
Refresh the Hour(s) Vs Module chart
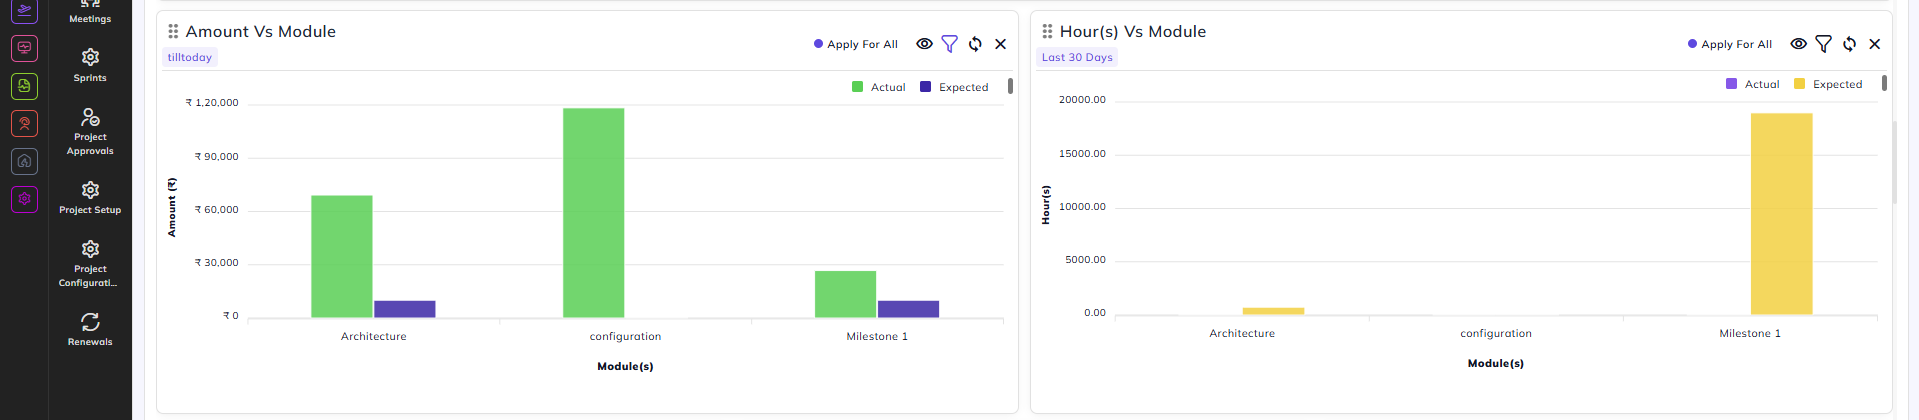tap(1849, 44)
